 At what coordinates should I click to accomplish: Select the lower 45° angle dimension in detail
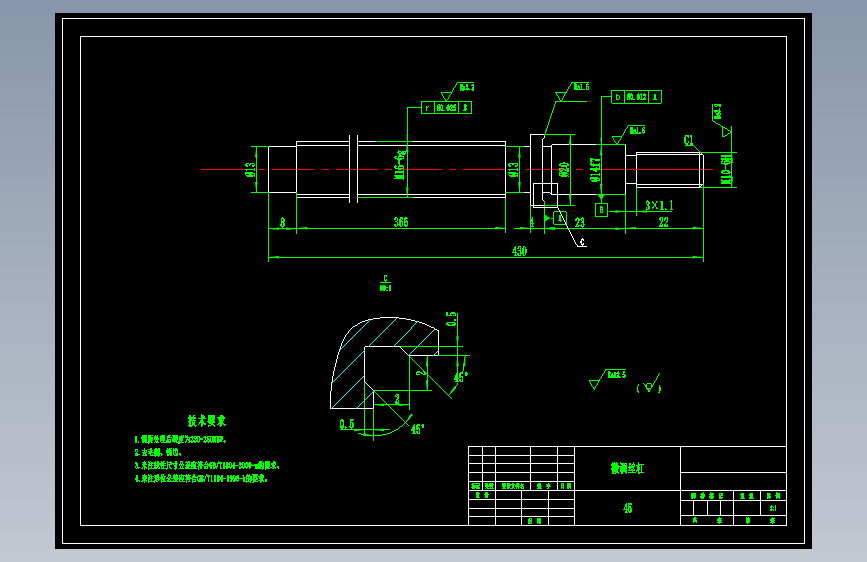click(x=417, y=429)
